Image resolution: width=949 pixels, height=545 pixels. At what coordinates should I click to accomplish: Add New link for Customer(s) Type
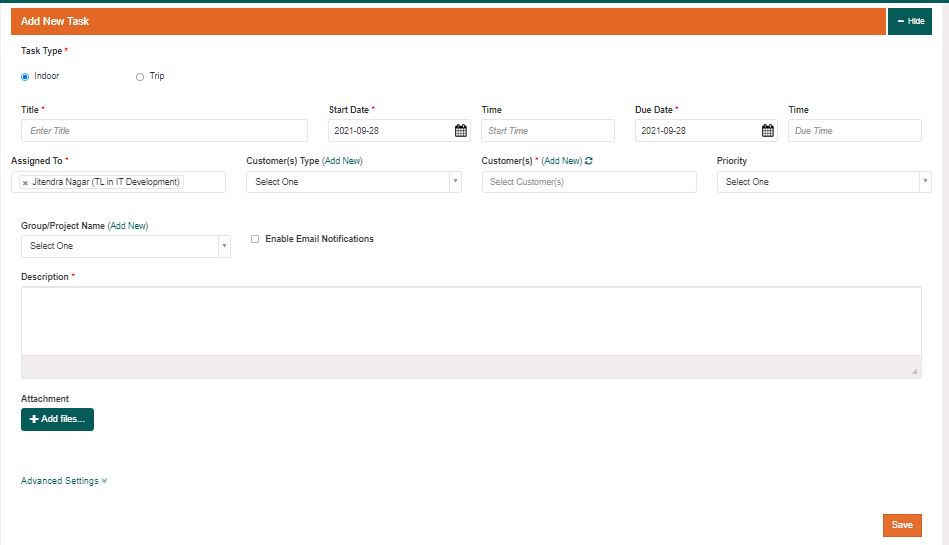pyautogui.click(x=343, y=161)
